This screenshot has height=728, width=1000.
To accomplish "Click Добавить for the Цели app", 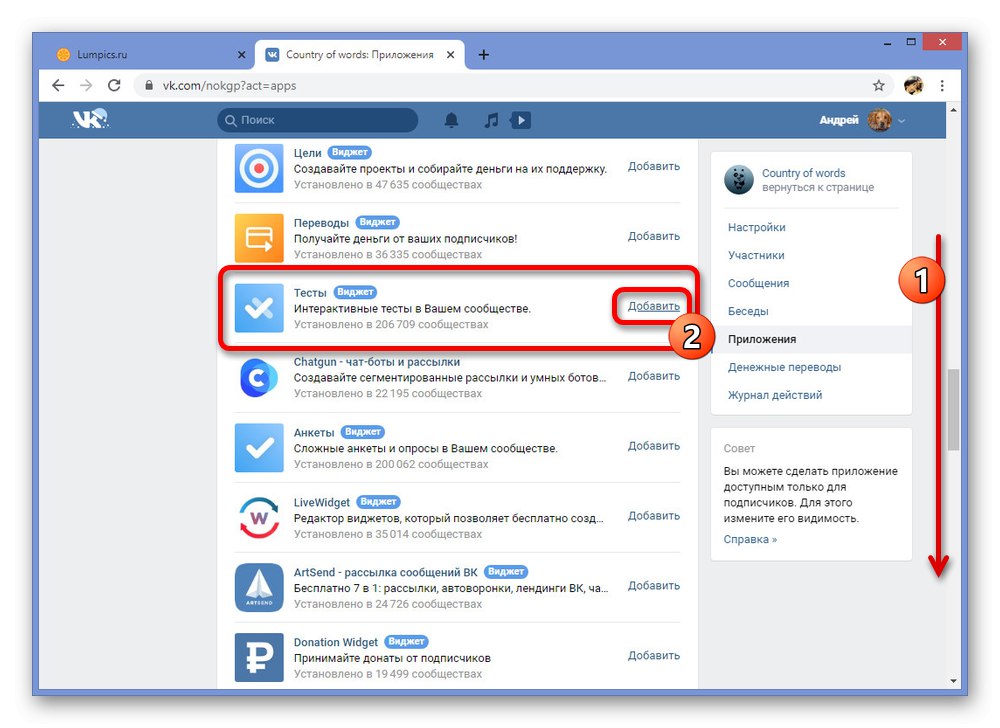I will 654,166.
